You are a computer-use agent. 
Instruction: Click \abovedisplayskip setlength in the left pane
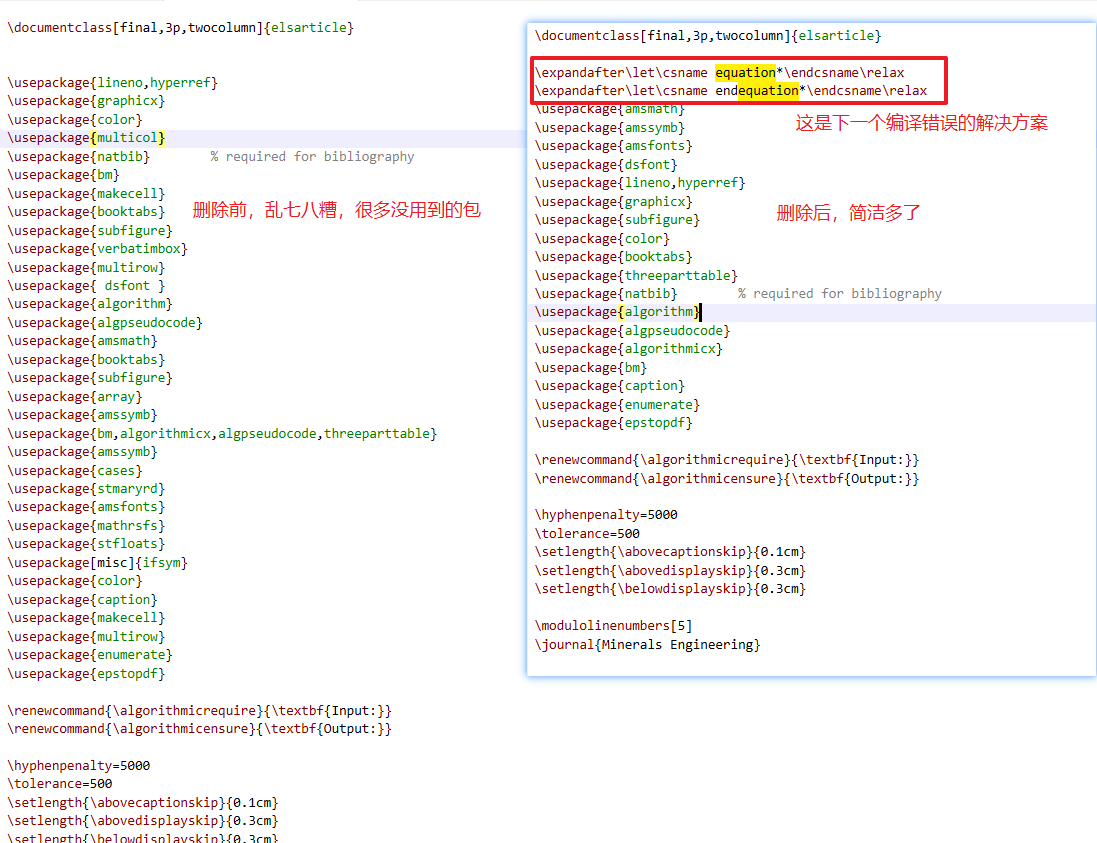[143, 821]
